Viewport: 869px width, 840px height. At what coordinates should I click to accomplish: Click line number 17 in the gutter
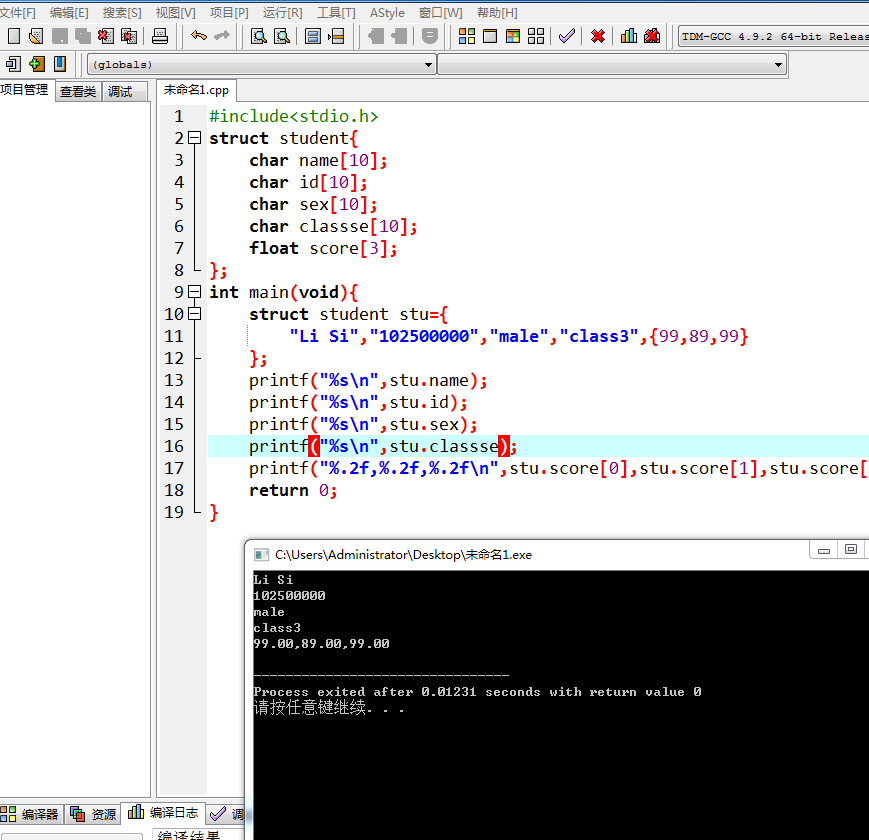tap(174, 468)
